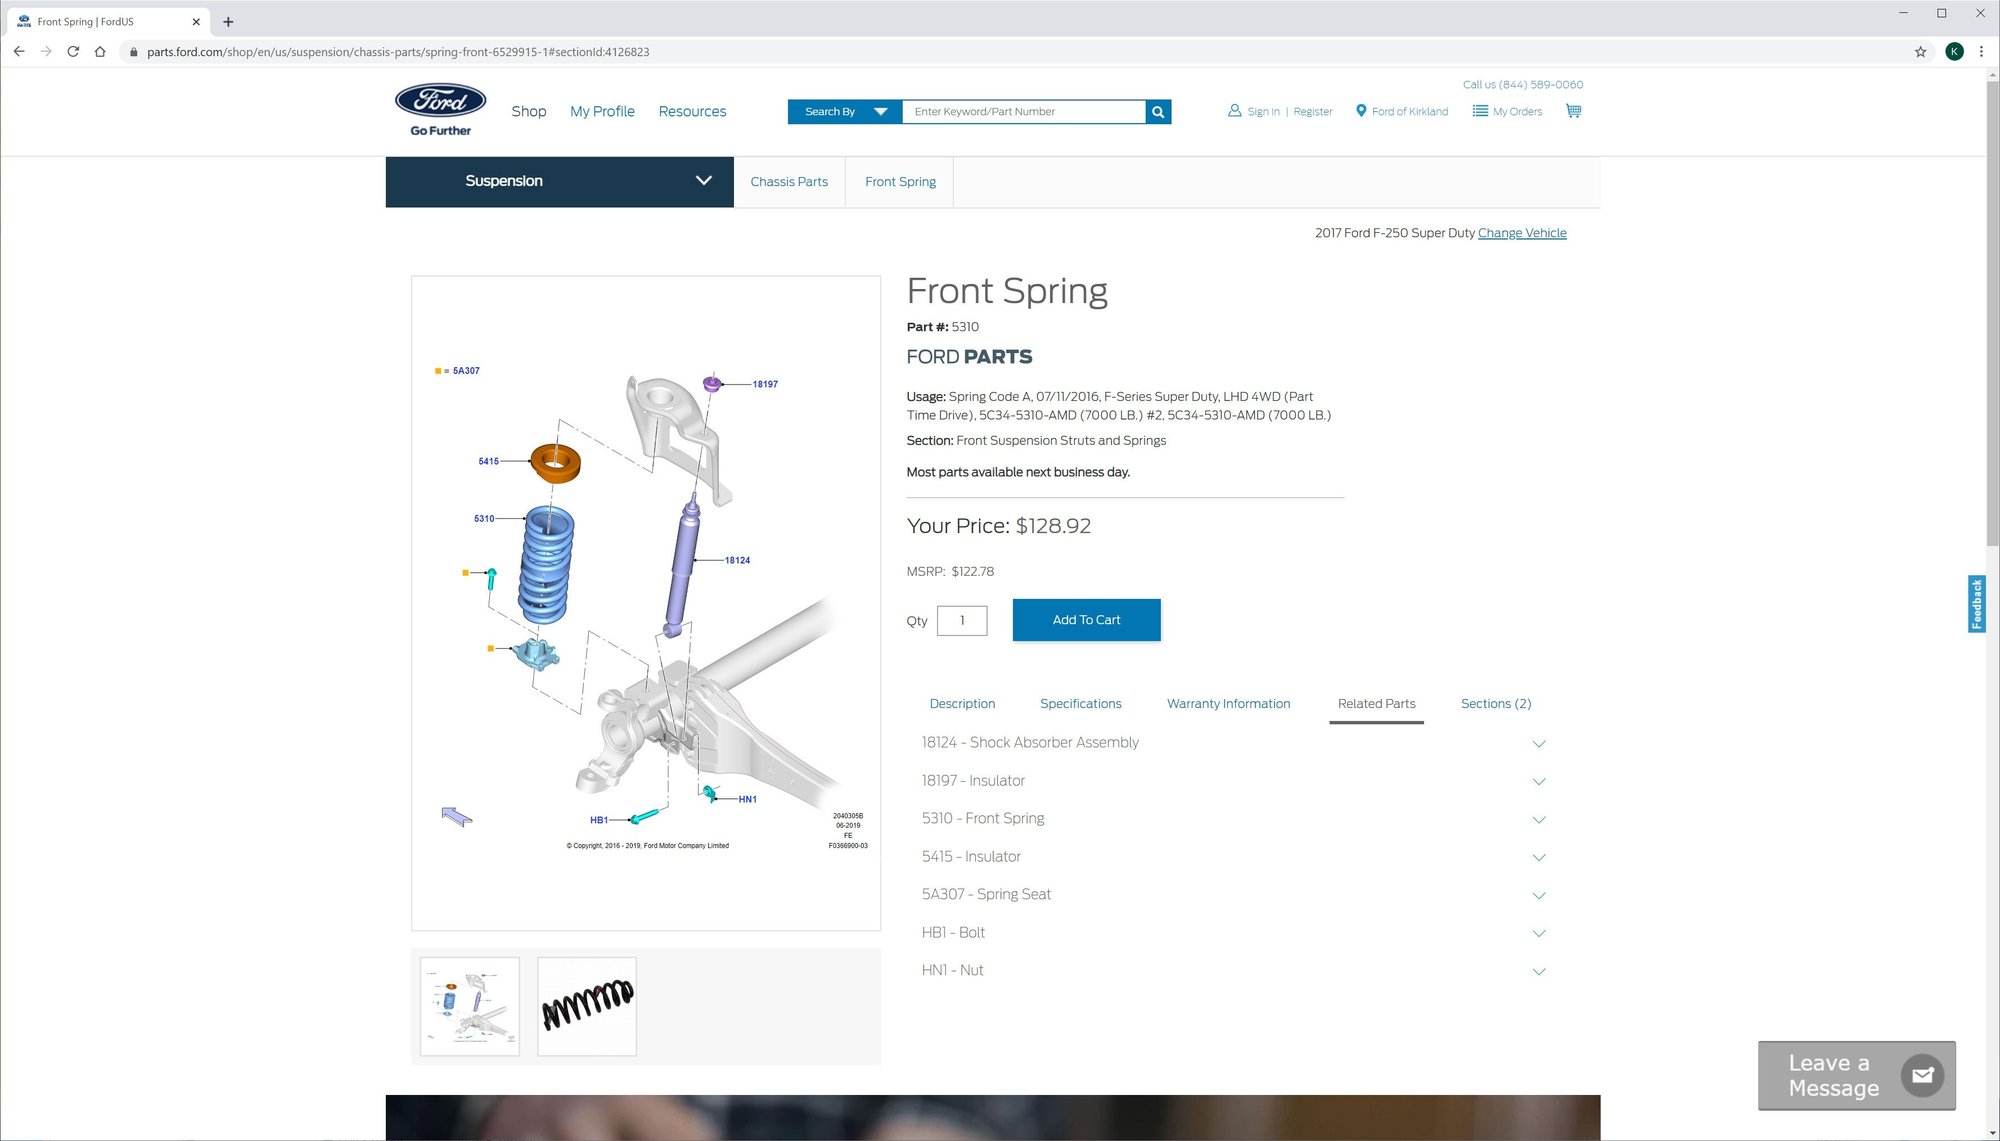The width and height of the screenshot is (2000, 1141).
Task: Click the Qty input field
Action: click(x=962, y=621)
